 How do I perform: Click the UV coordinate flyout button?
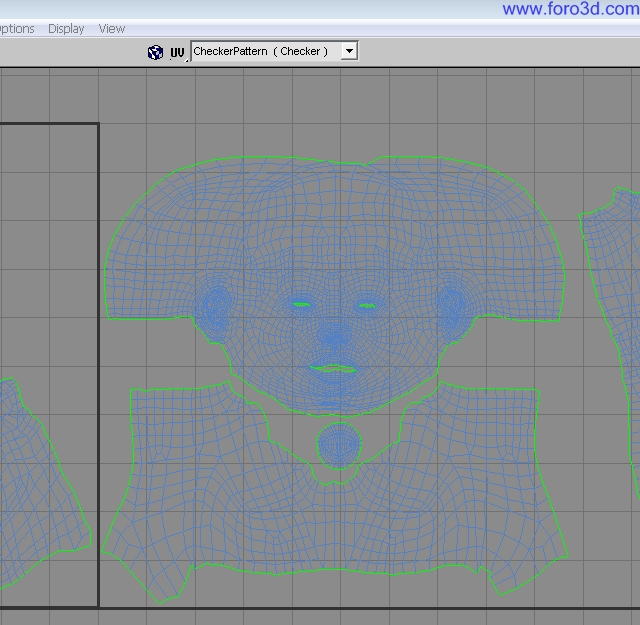click(178, 53)
